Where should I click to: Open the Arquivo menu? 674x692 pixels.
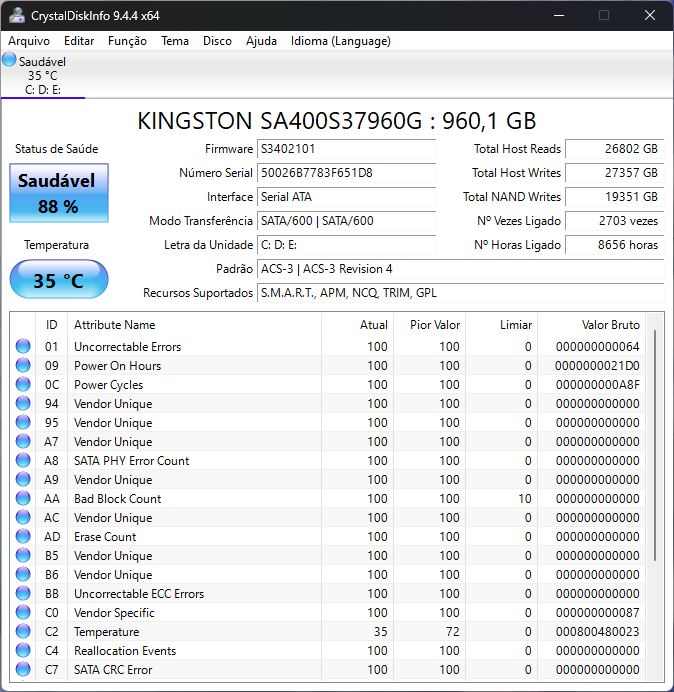pos(29,41)
